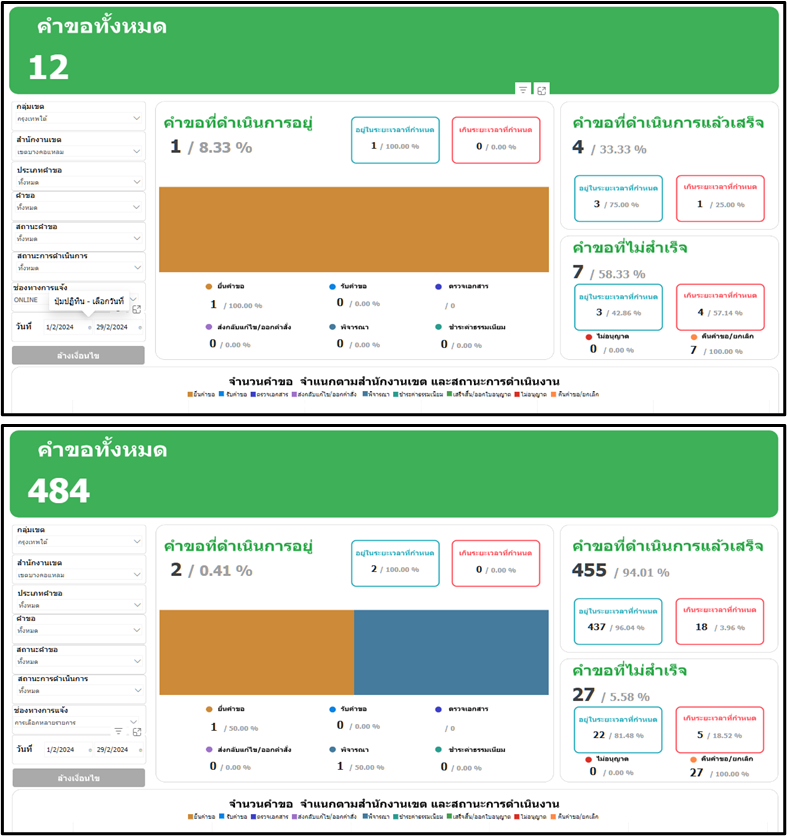Expand กลุ่มเขต dropdown in top dashboard

point(137,118)
